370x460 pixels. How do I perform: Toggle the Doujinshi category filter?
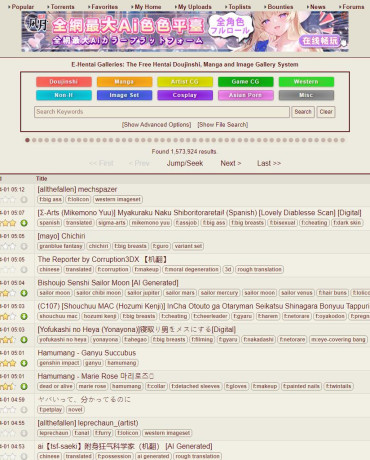[x=64, y=82]
